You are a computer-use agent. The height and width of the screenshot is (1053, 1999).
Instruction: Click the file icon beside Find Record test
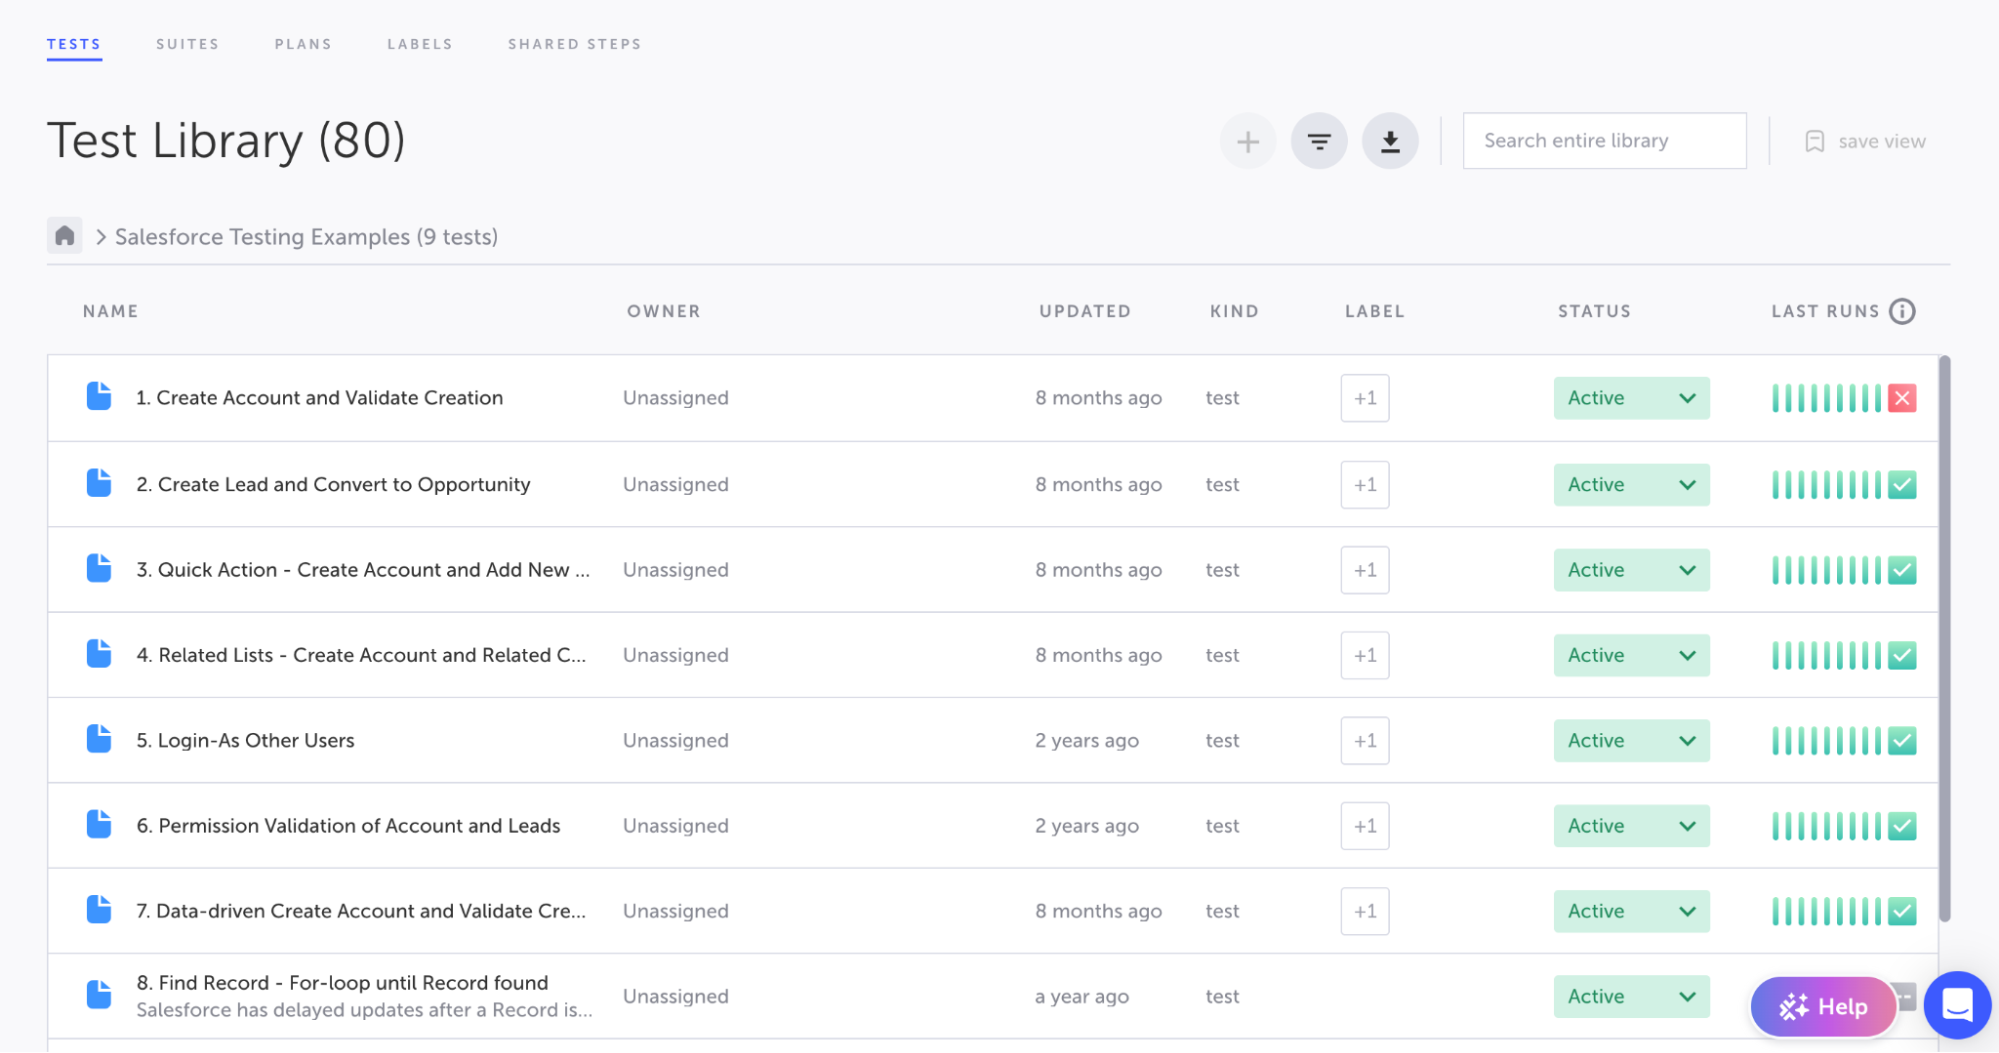pos(98,993)
